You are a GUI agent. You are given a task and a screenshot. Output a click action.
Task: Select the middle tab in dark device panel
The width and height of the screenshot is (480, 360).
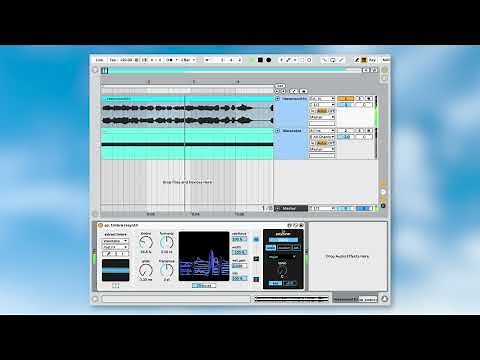tap(284, 248)
